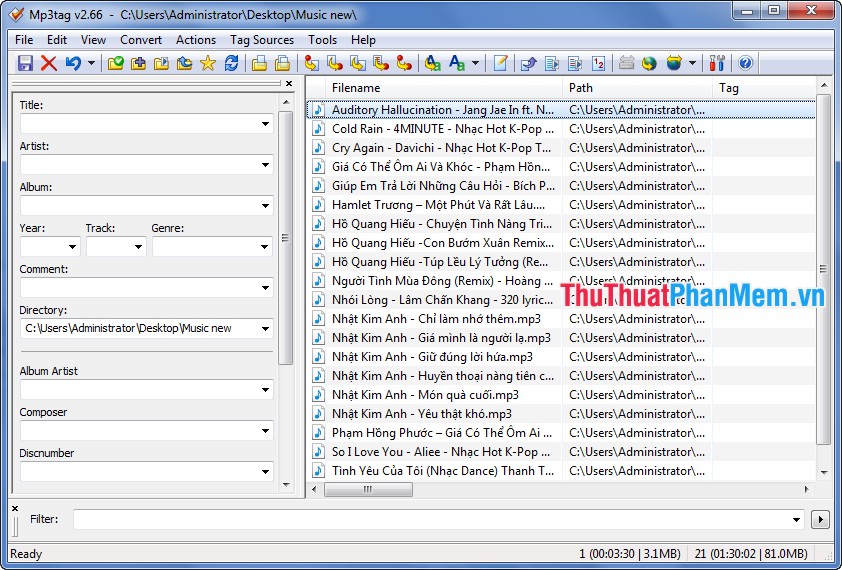
Task: Open the Filter history dropdown arrow
Action: pos(796,520)
